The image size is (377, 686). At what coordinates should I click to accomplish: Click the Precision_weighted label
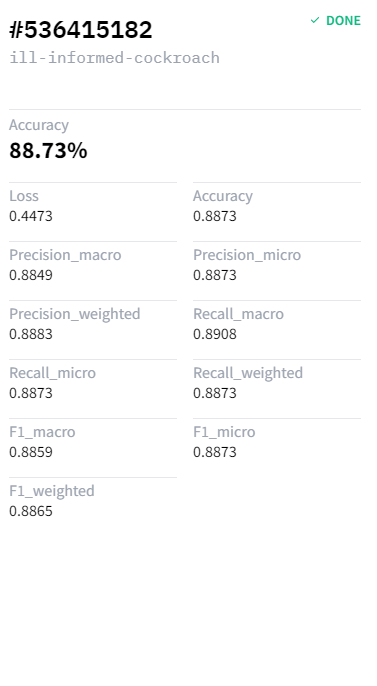75,314
